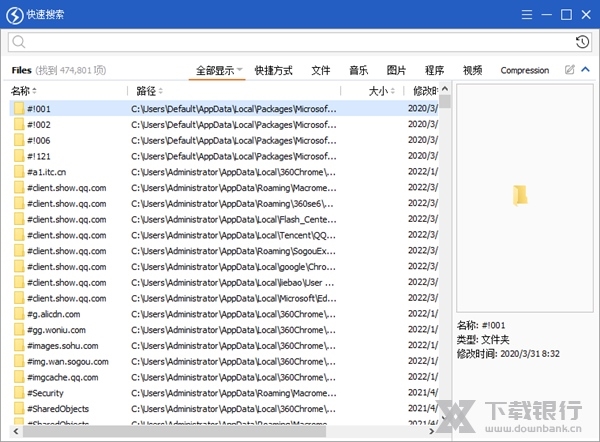
Task: Click folder icon of #images.sohu.com row
Action: [x=19, y=346]
